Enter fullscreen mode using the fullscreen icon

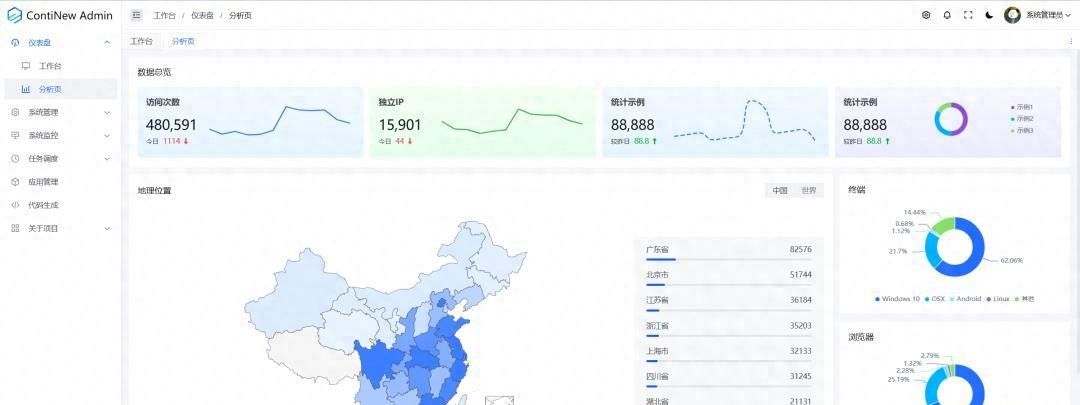[968, 15]
